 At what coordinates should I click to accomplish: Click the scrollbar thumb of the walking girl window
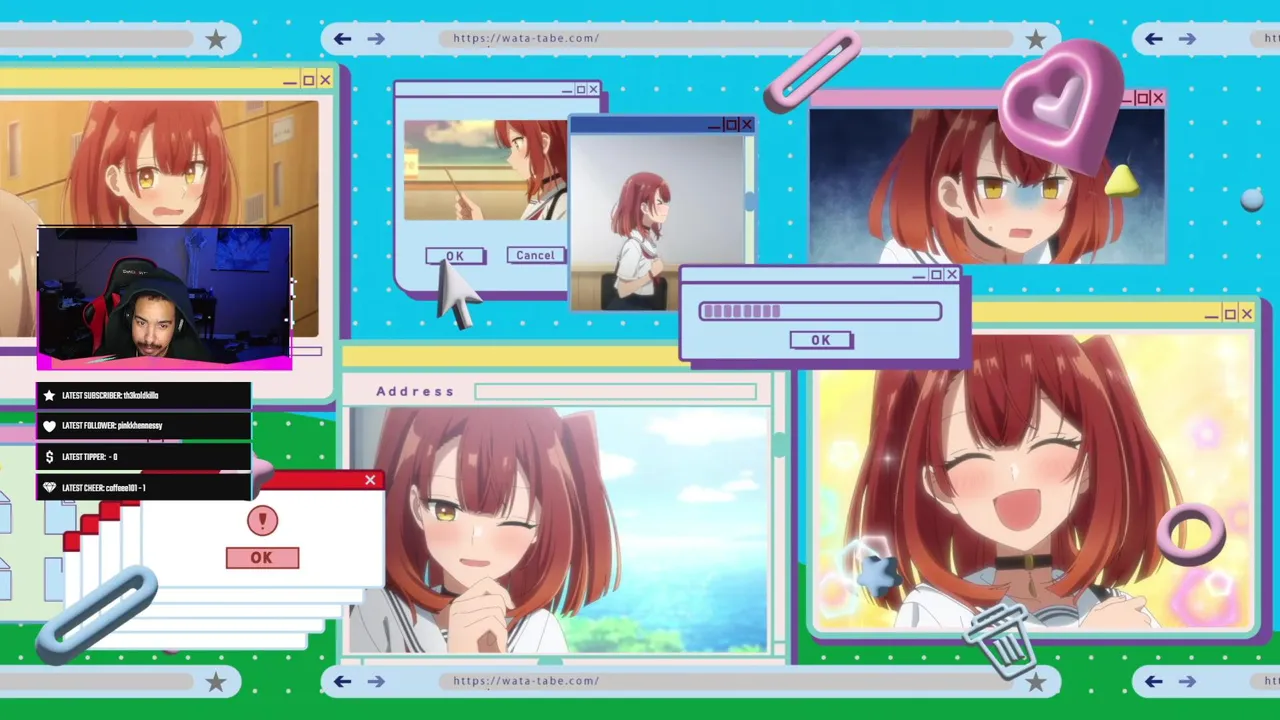[x=750, y=202]
